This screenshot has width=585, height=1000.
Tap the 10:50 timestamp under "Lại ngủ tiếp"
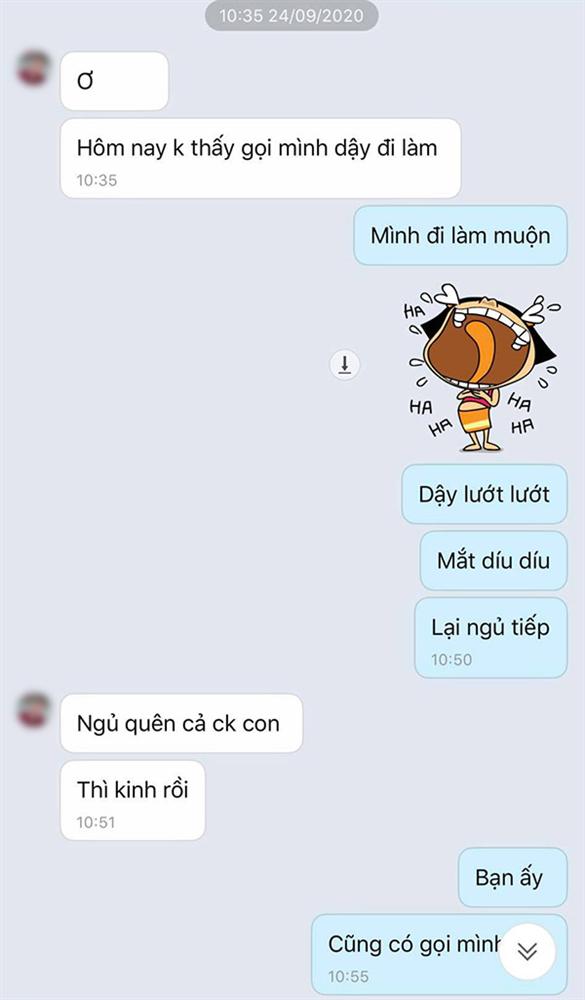[x=452, y=659]
